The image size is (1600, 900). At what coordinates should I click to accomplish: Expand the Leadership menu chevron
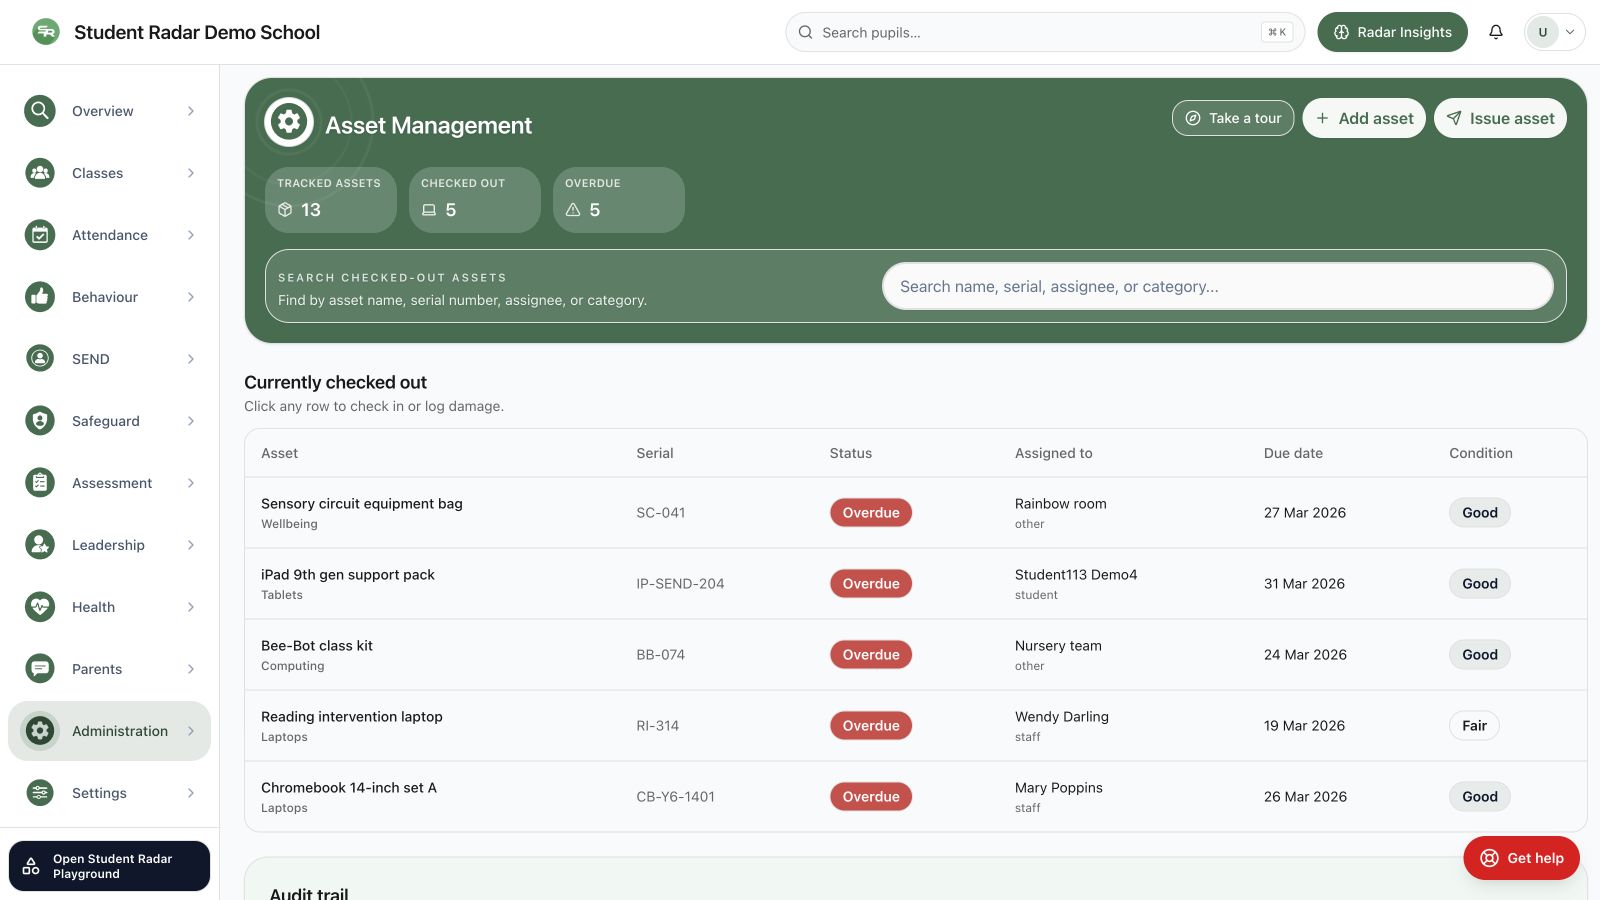[191, 545]
